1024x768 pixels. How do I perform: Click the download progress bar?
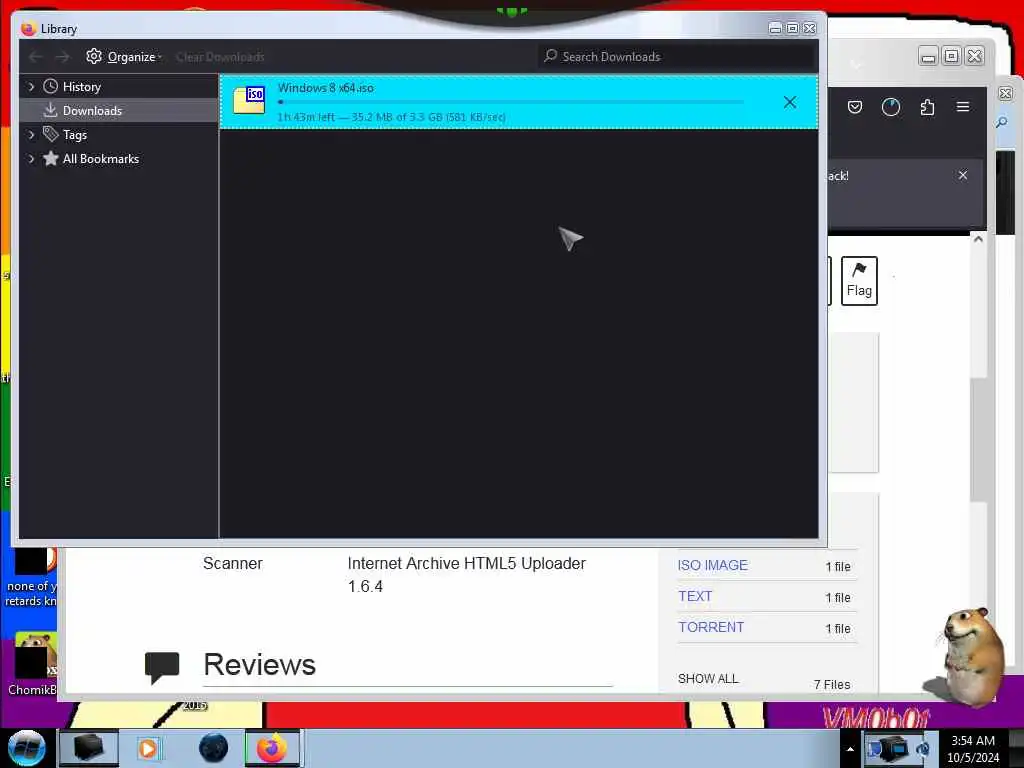tap(511, 102)
